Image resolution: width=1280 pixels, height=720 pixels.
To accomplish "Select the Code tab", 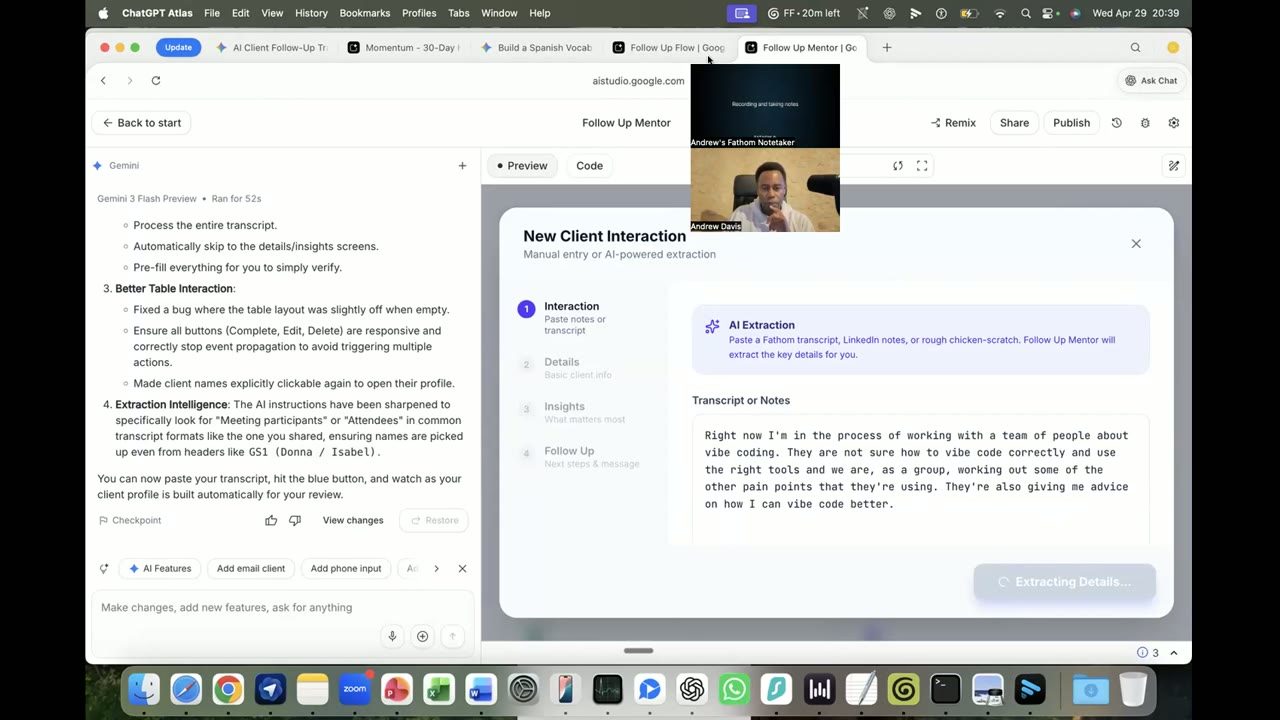I will (589, 166).
